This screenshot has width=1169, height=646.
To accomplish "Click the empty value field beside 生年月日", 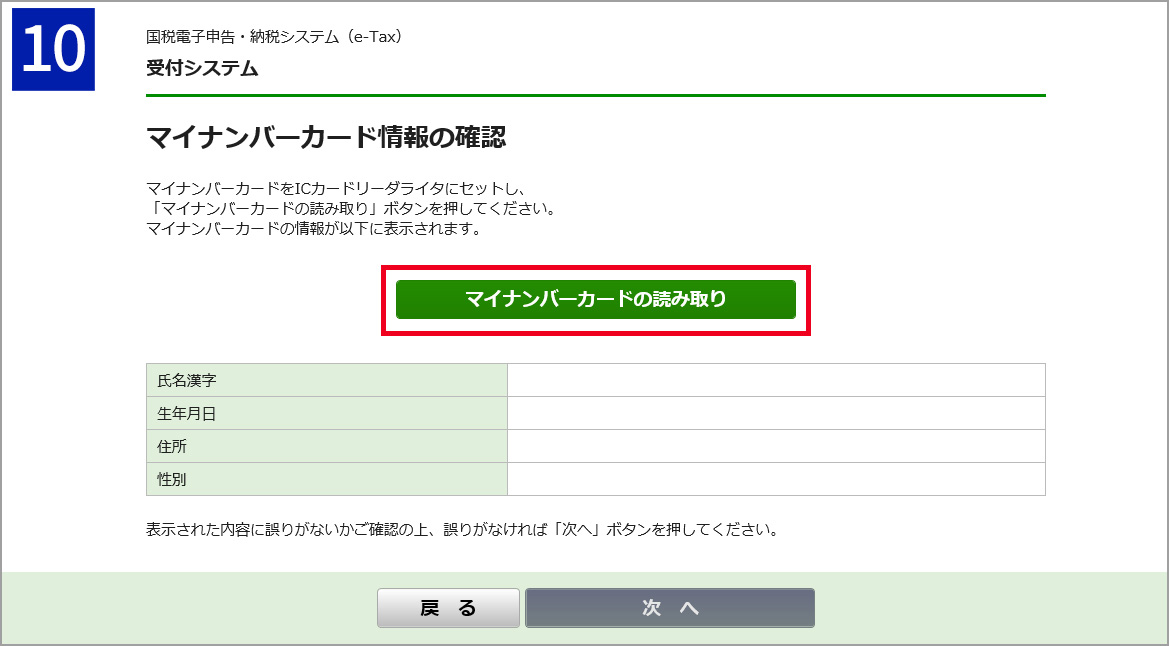I will [776, 413].
